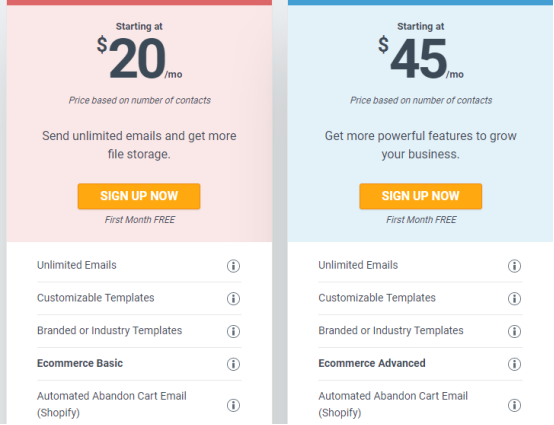This screenshot has width=554, height=425.
Task: Open info icon for Unlimited Emails in $45 plan
Action: tap(514, 266)
